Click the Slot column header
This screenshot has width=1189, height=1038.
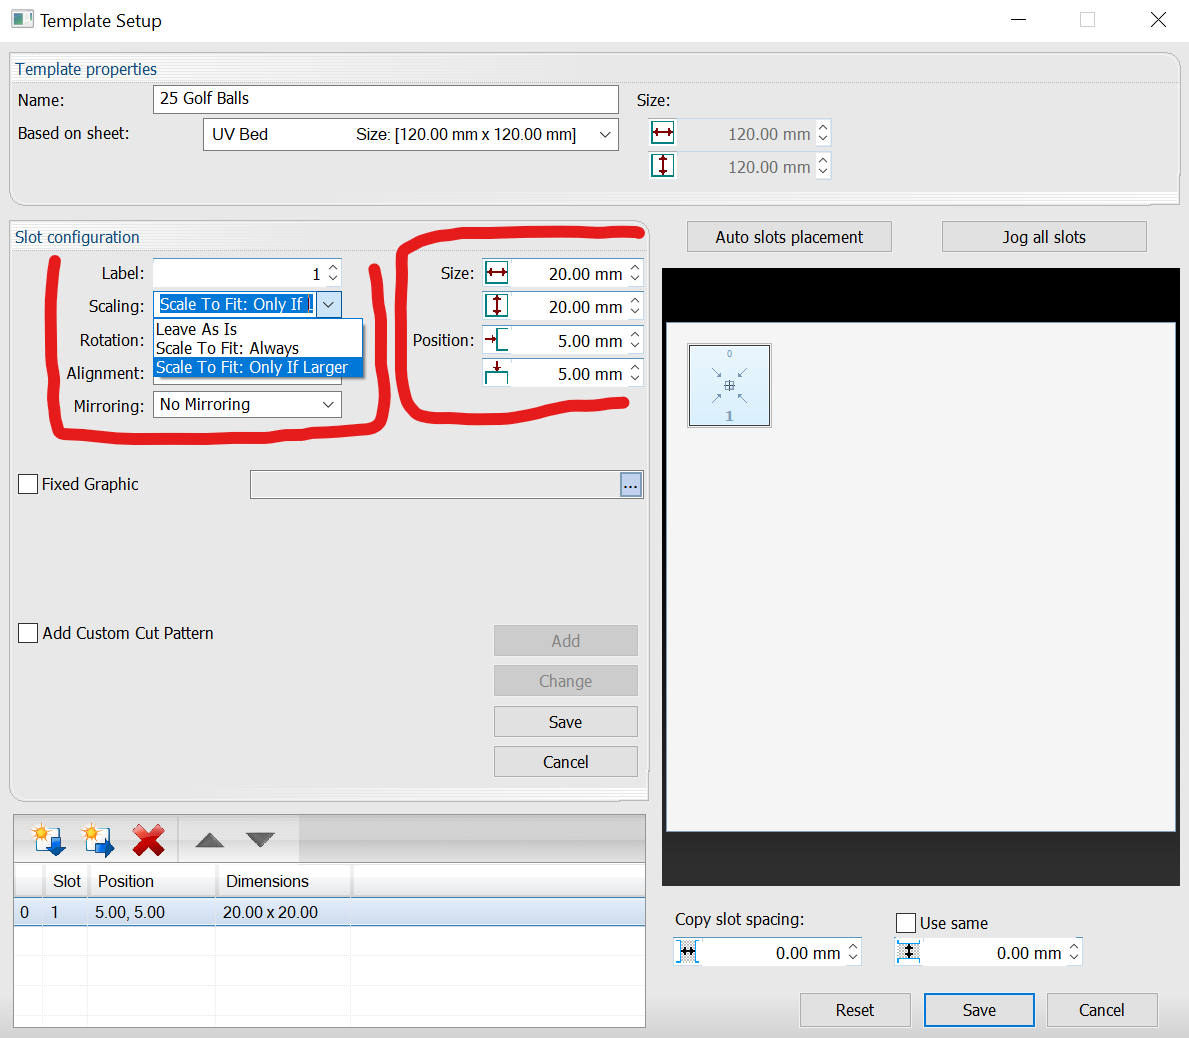[x=67, y=881]
